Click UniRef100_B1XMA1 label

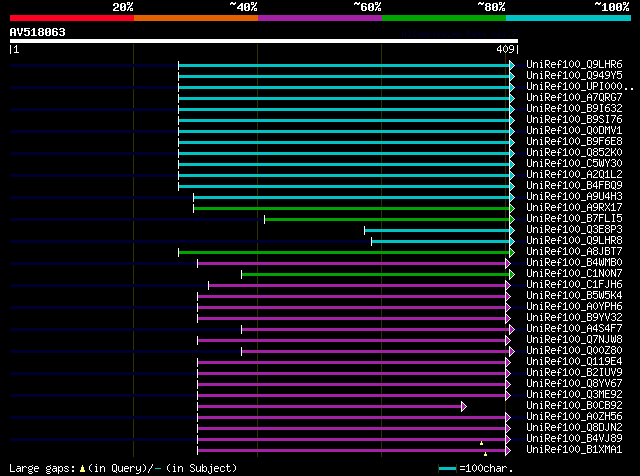point(574,450)
